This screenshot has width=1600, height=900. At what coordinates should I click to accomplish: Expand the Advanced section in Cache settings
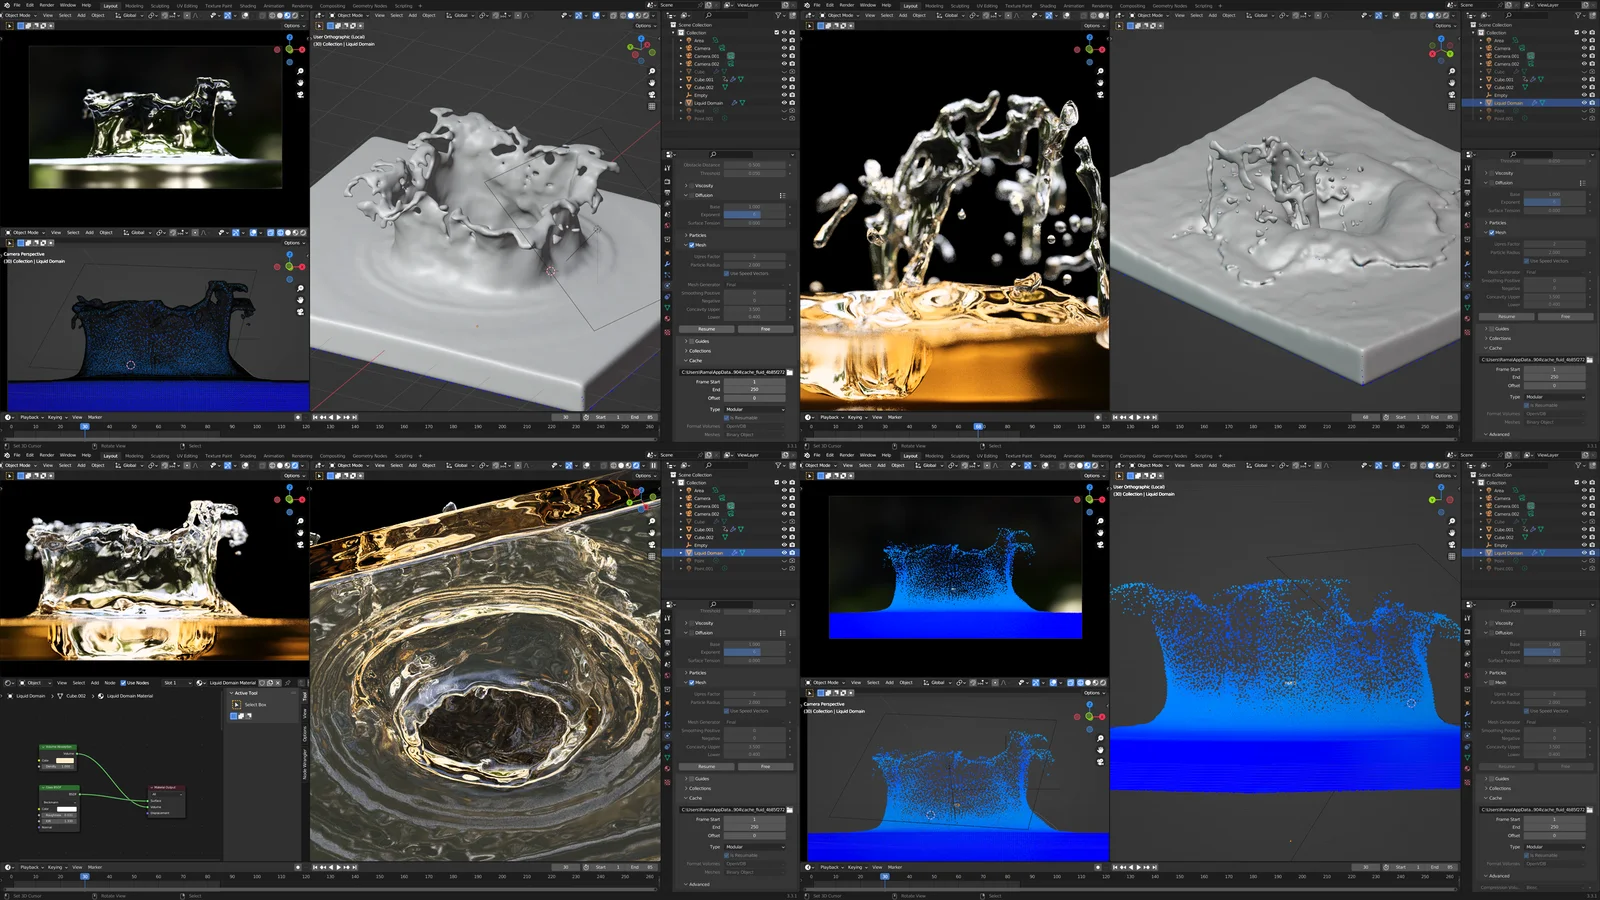699,884
